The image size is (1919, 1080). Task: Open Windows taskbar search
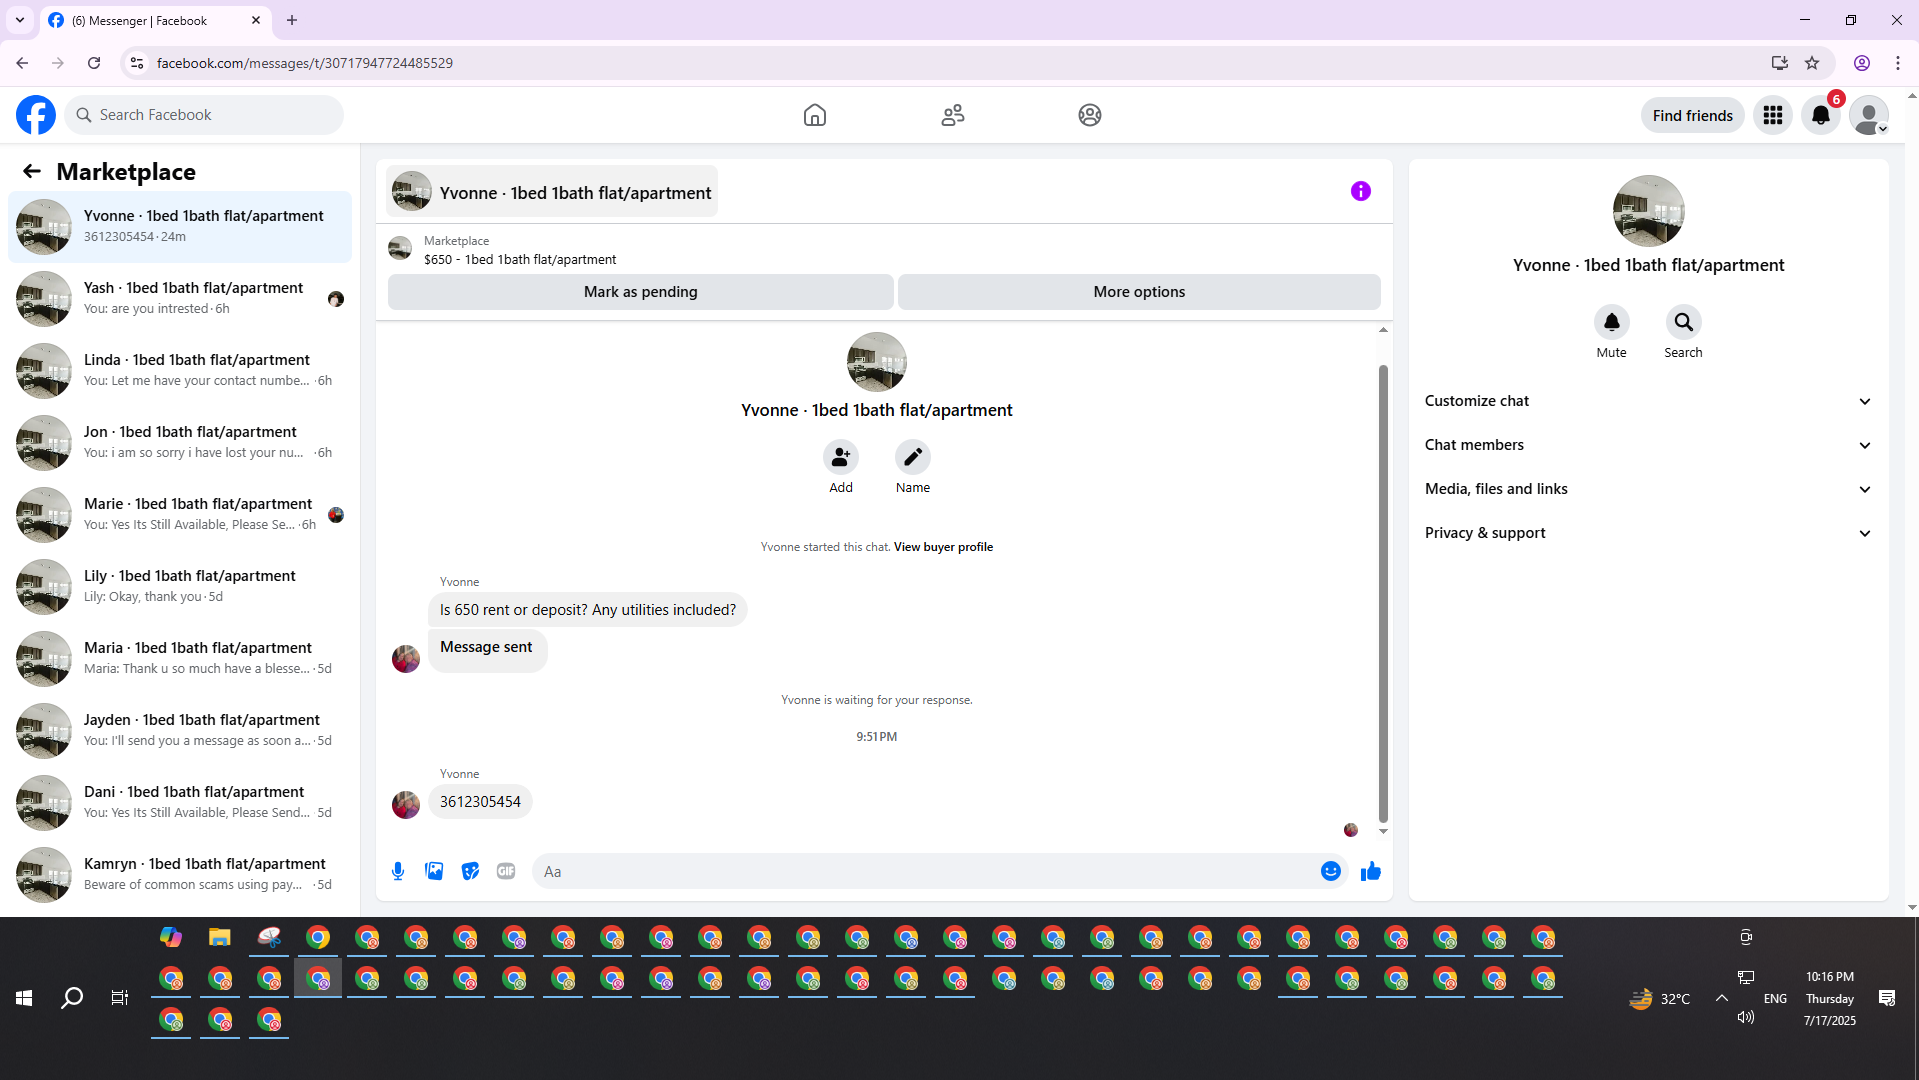[72, 998]
